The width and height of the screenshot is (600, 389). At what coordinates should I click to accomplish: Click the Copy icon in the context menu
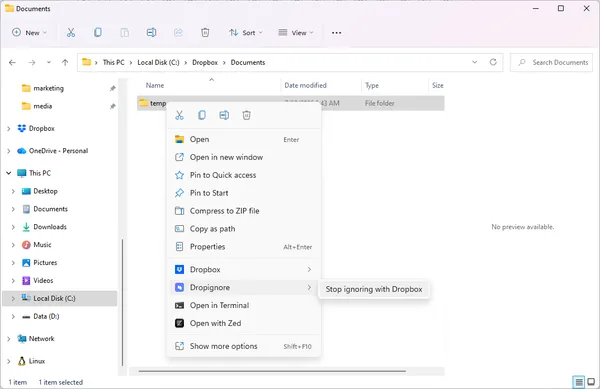(x=202, y=115)
